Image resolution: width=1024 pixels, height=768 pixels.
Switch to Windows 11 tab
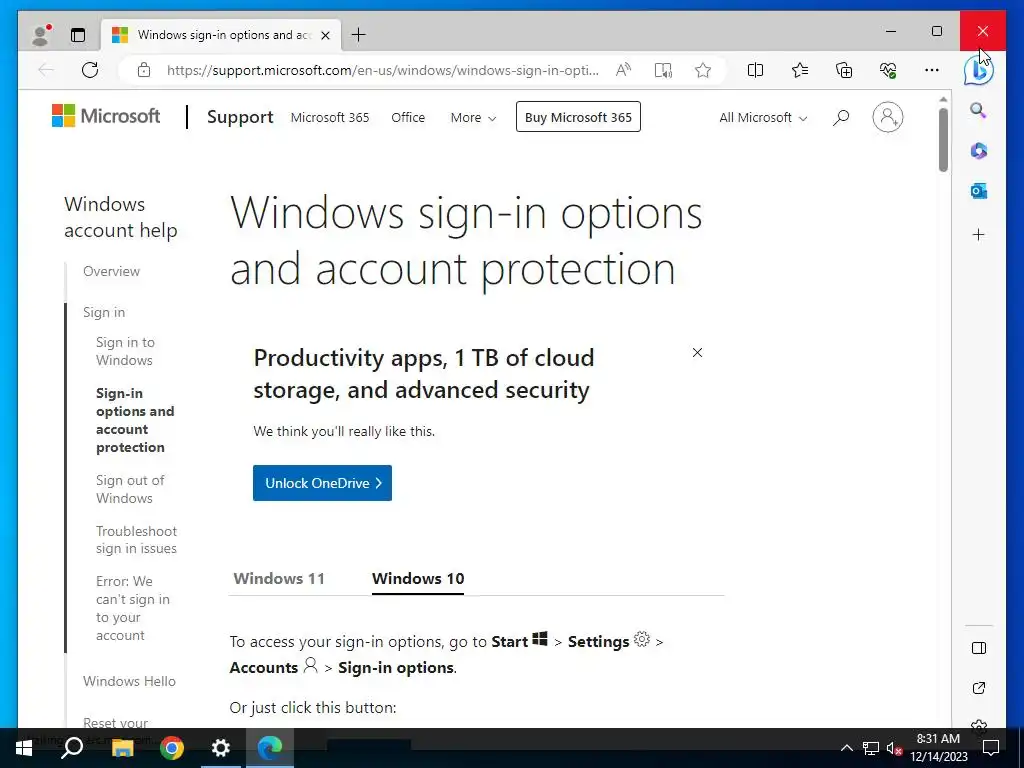[279, 579]
